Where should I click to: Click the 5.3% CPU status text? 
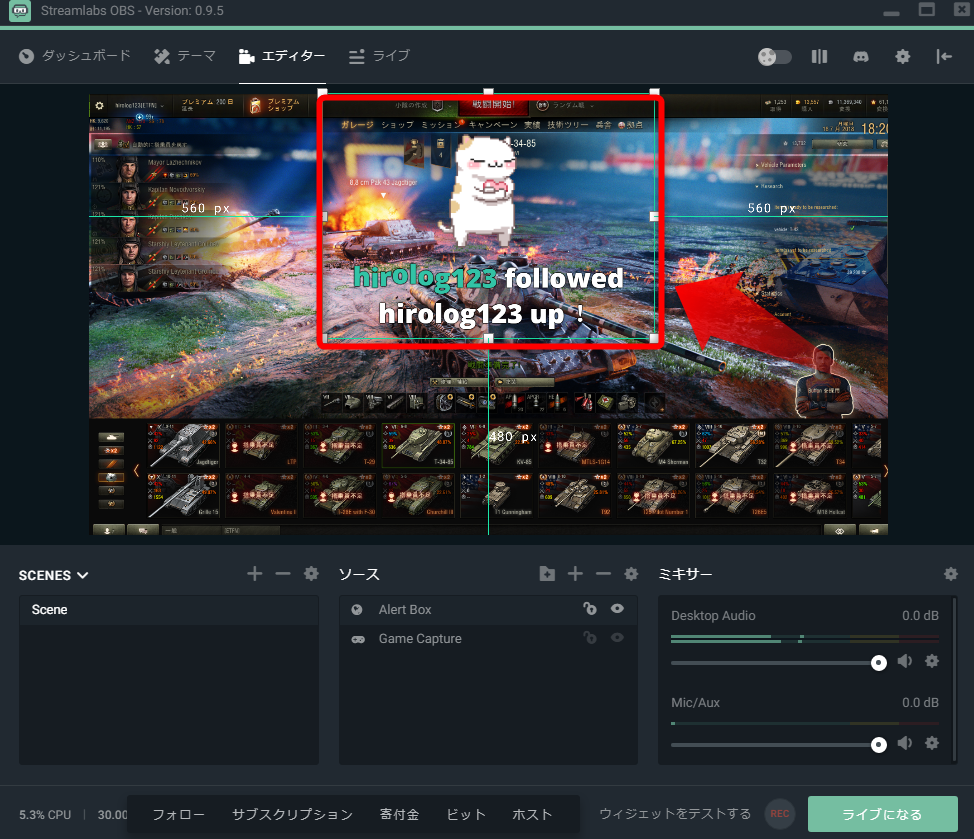45,815
